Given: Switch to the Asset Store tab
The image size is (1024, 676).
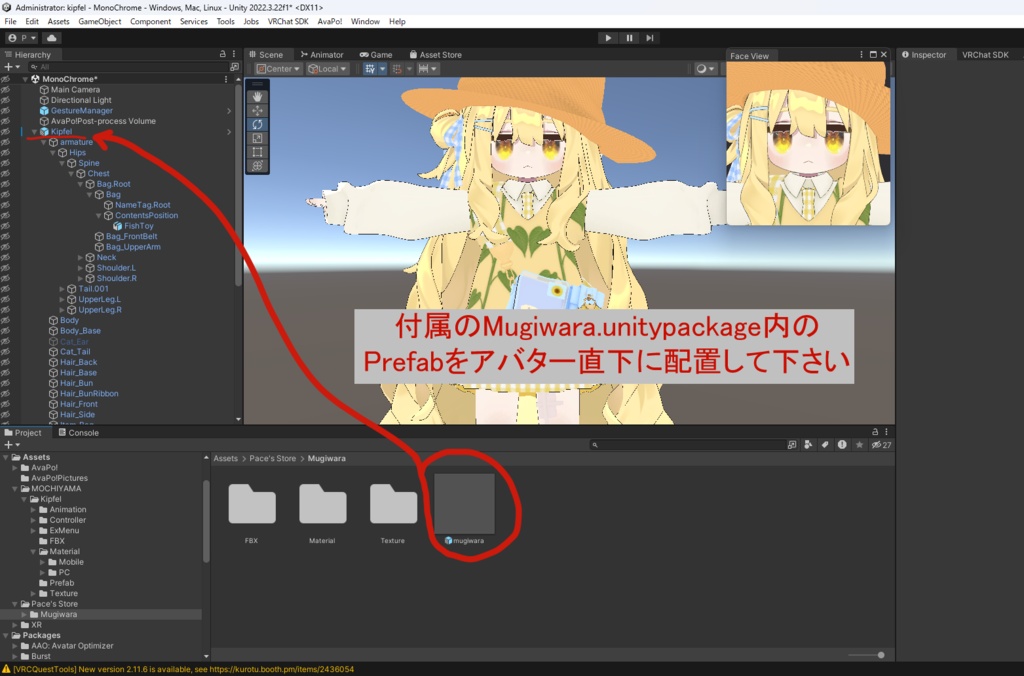Looking at the screenshot, I should (x=436, y=55).
